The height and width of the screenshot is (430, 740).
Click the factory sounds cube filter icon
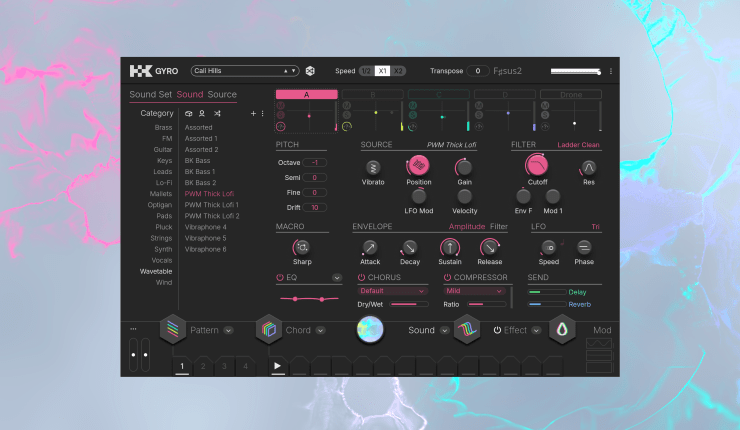pos(189,113)
